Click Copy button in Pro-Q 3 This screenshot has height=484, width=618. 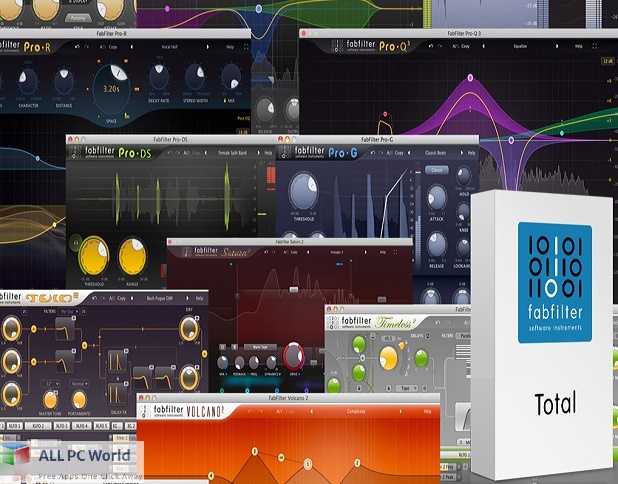click(x=465, y=46)
